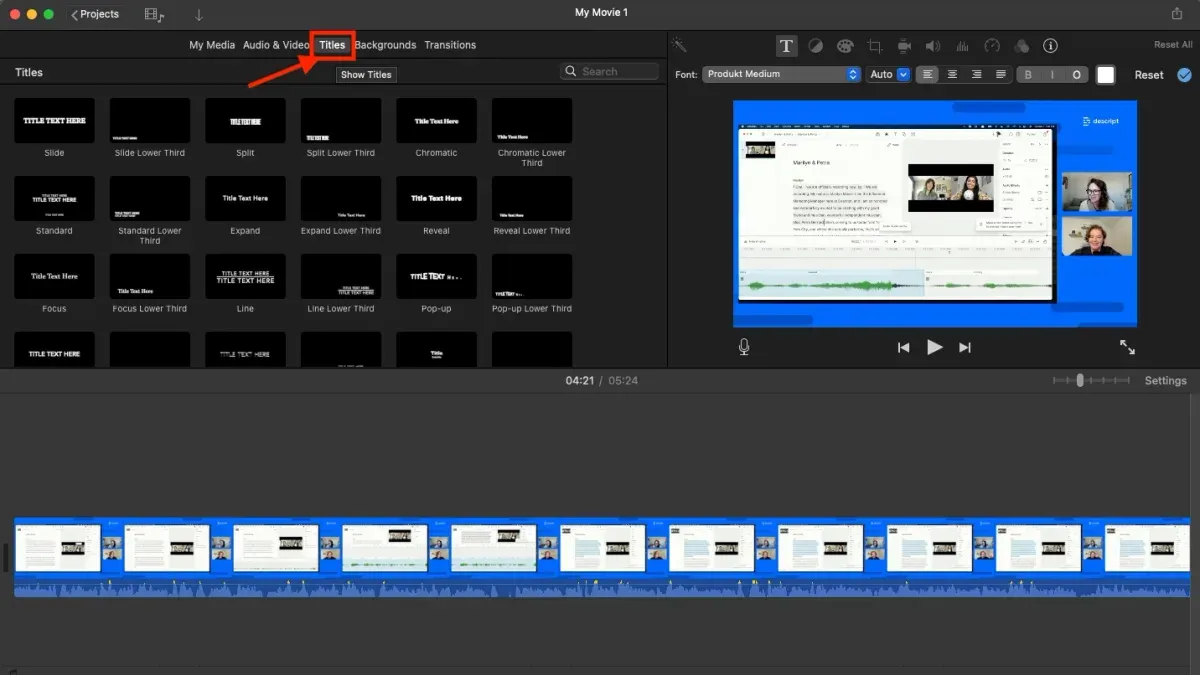Select the Standard title thumbnail
This screenshot has width=1200, height=675.
coord(54,198)
